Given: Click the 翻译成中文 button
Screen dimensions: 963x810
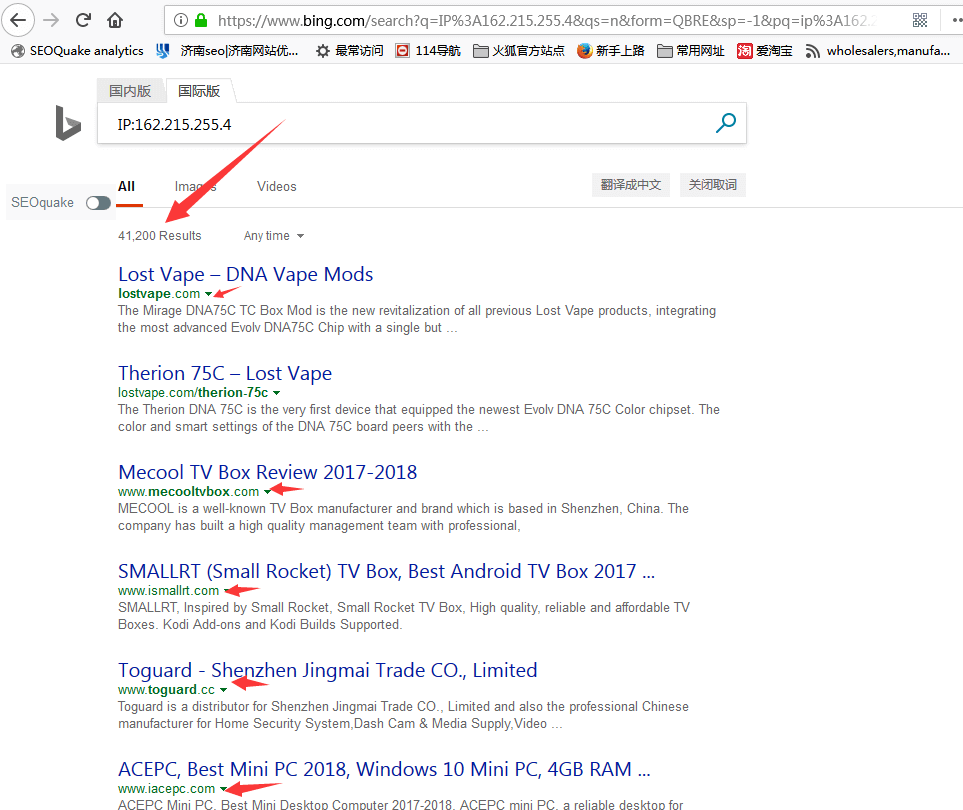Looking at the screenshot, I should 631,185.
